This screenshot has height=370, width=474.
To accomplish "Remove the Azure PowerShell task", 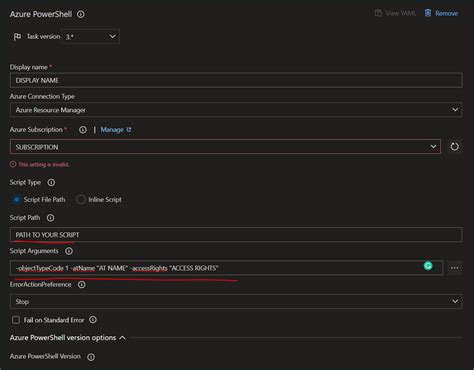I will click(441, 13).
